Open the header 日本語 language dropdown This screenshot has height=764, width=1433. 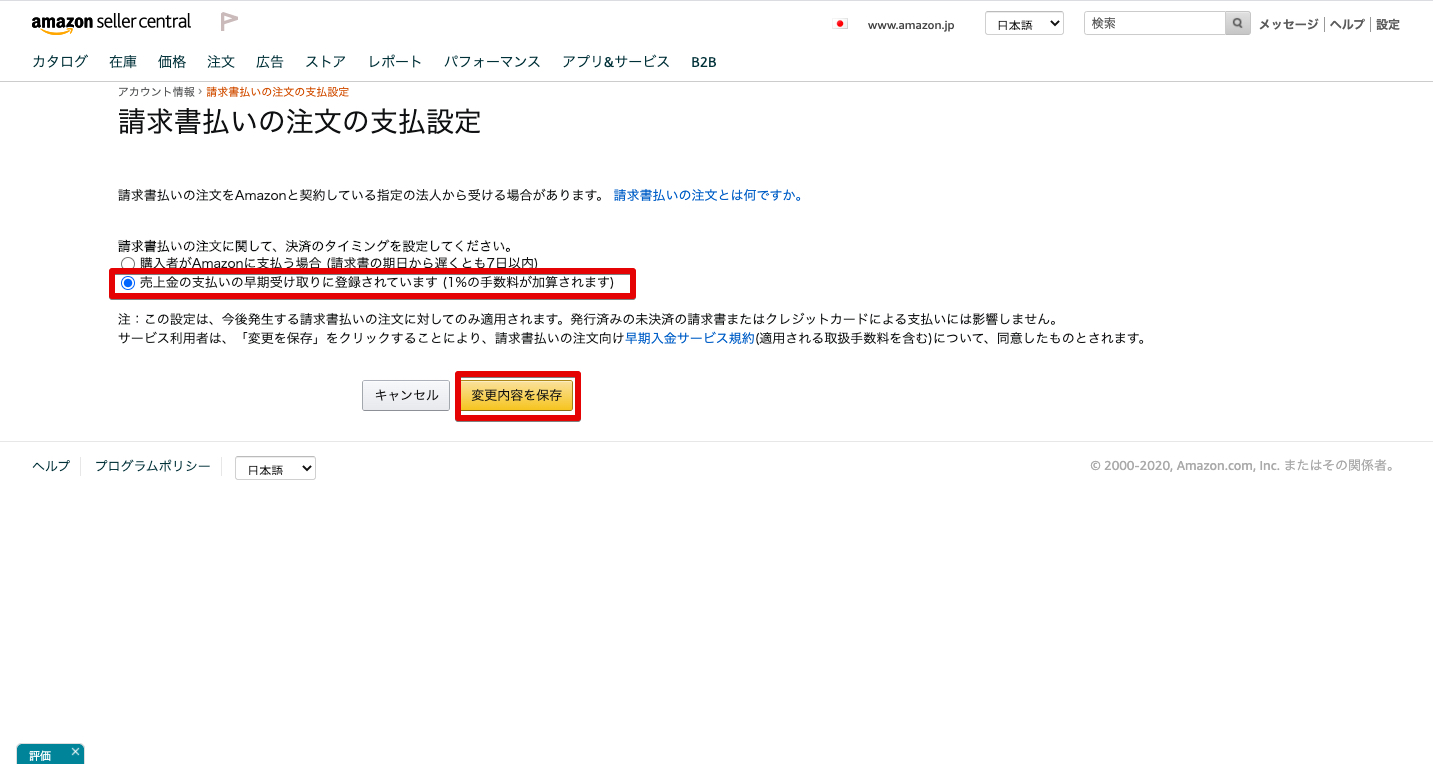[x=1024, y=23]
